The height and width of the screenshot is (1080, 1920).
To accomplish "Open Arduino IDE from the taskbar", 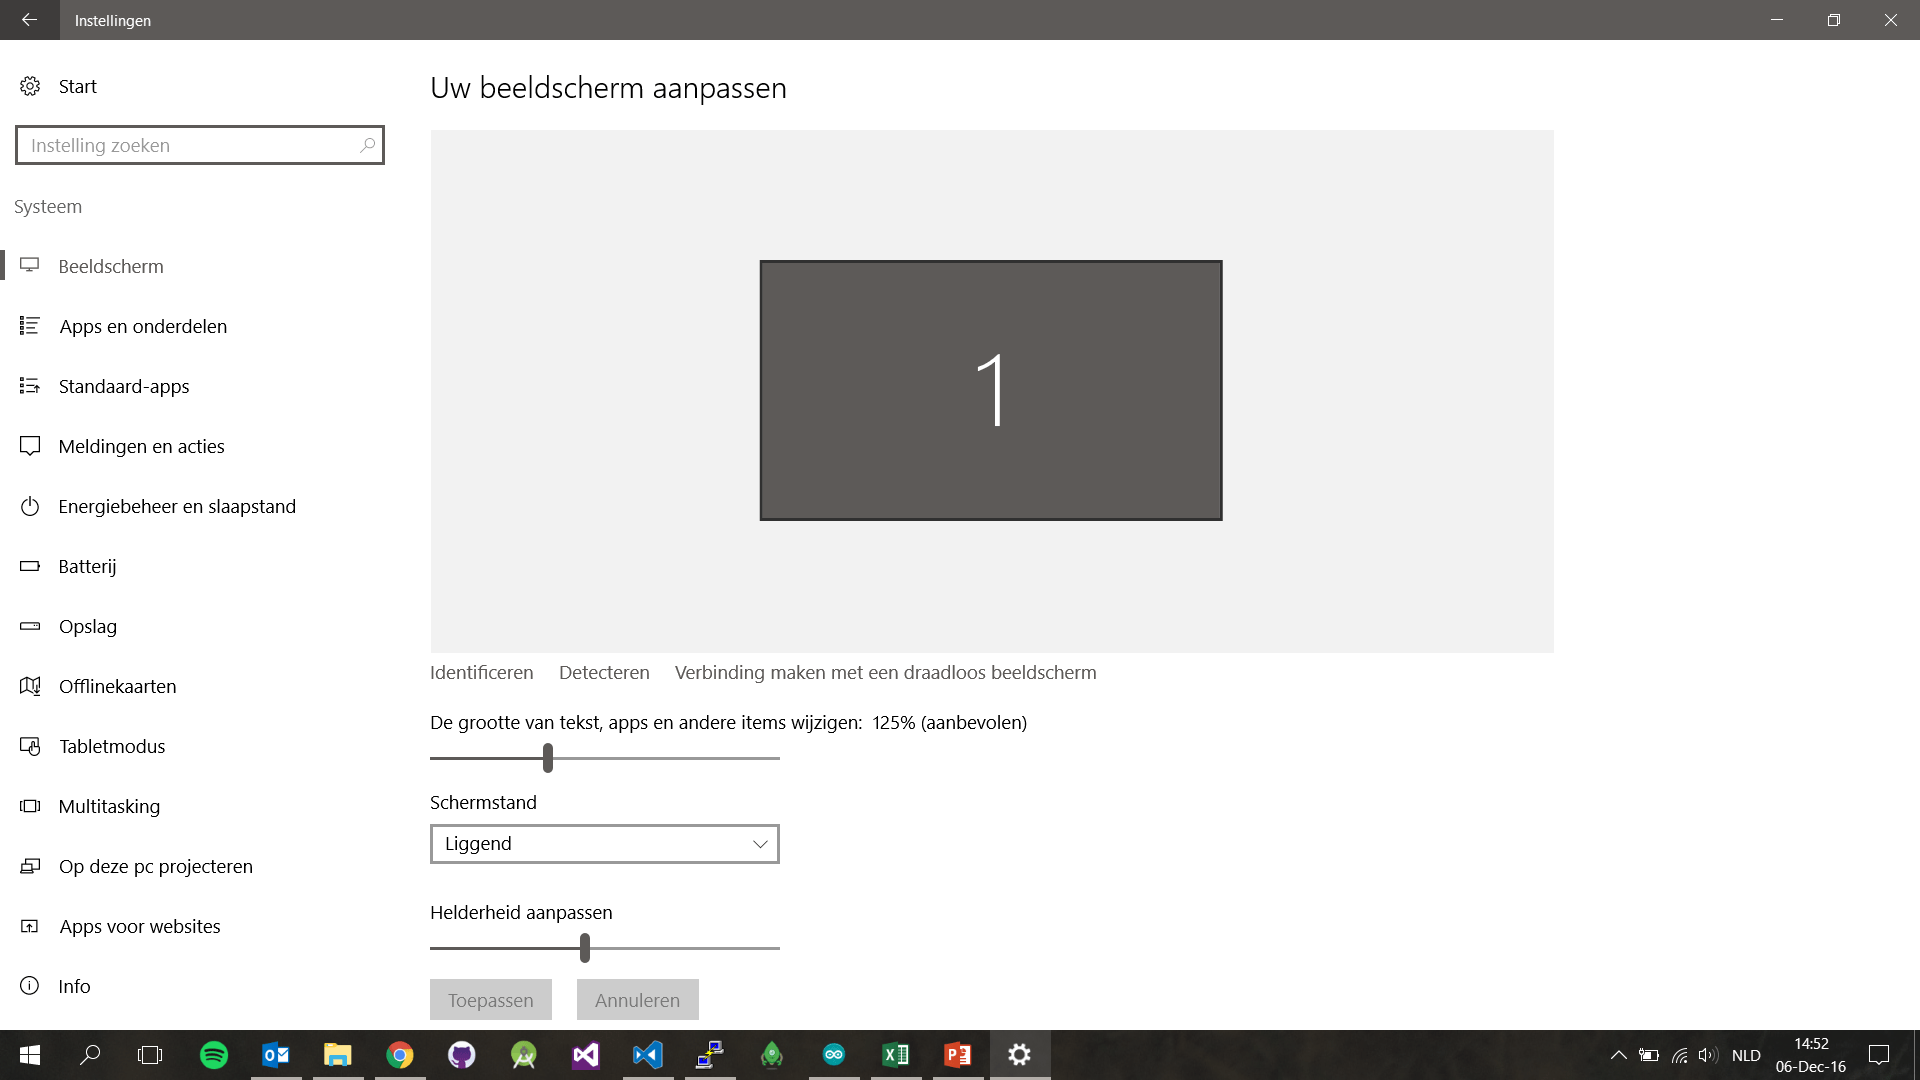I will 834,1055.
